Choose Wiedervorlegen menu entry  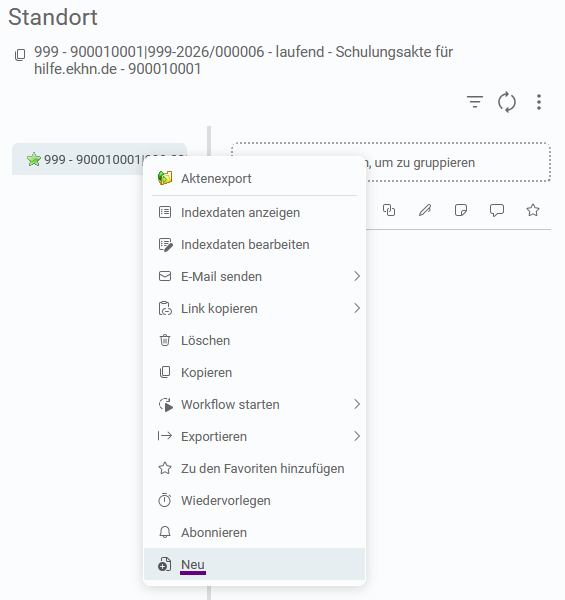[x=254, y=501]
